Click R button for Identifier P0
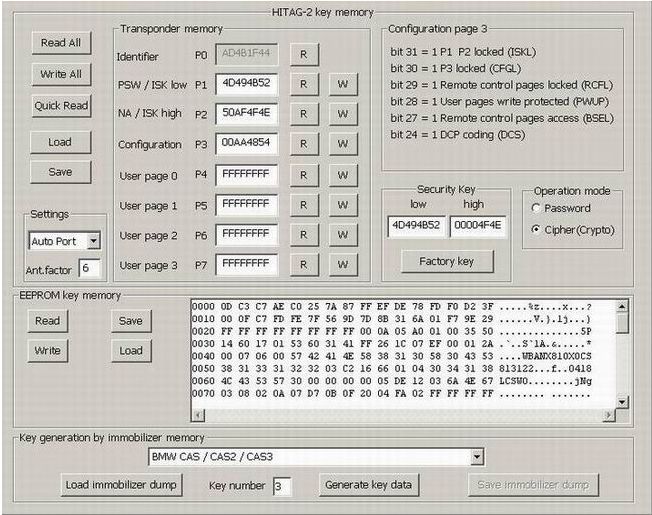Screen dimensions: 652x515 [x=303, y=52]
